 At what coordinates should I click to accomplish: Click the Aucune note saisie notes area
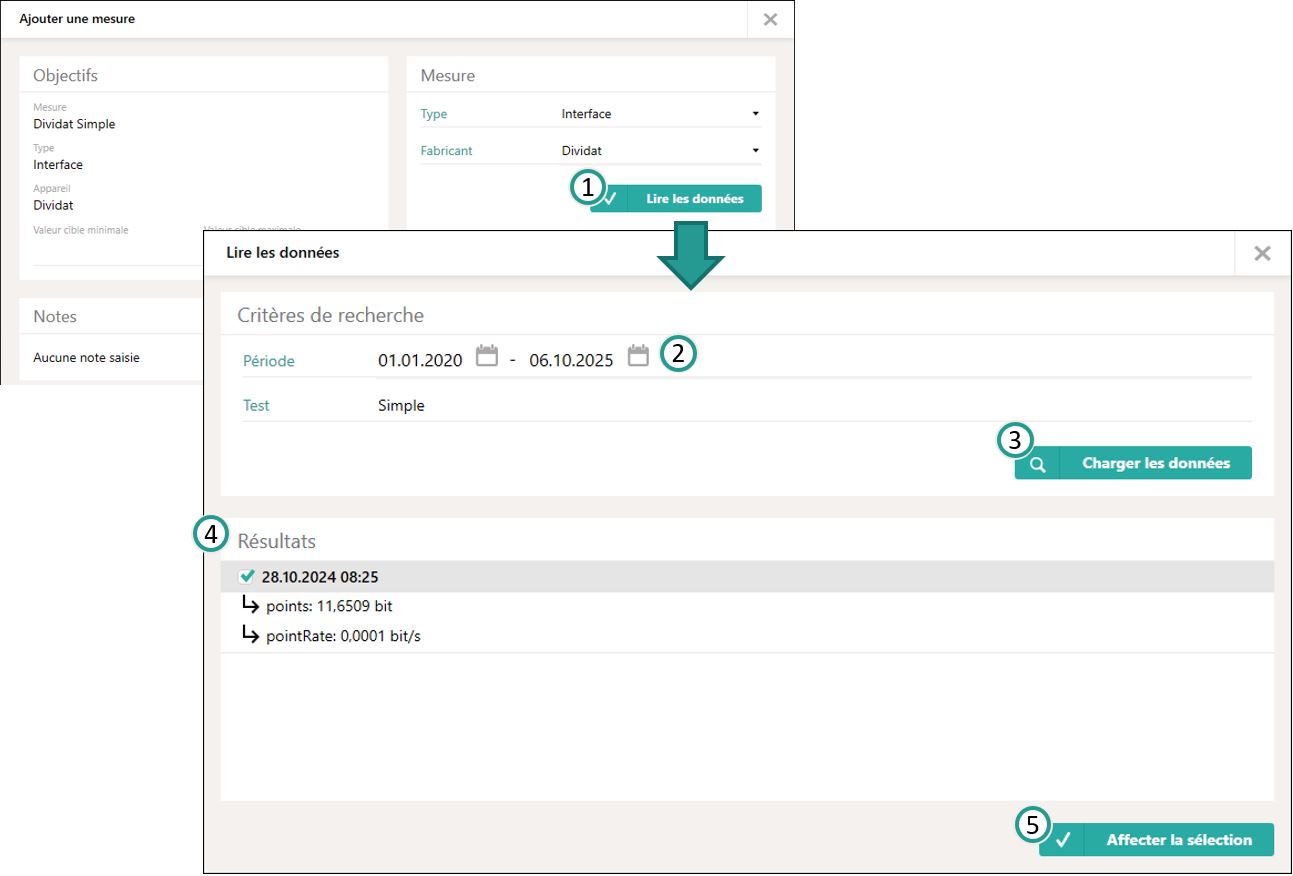86,358
